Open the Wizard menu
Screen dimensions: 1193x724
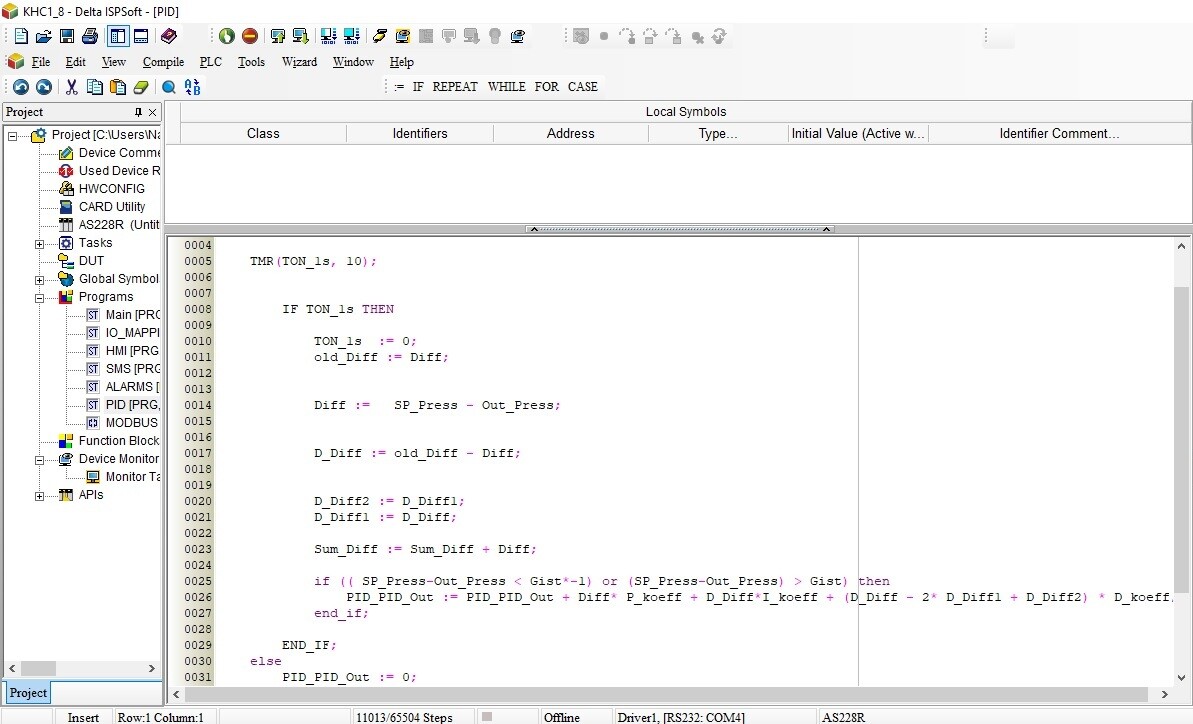[299, 62]
